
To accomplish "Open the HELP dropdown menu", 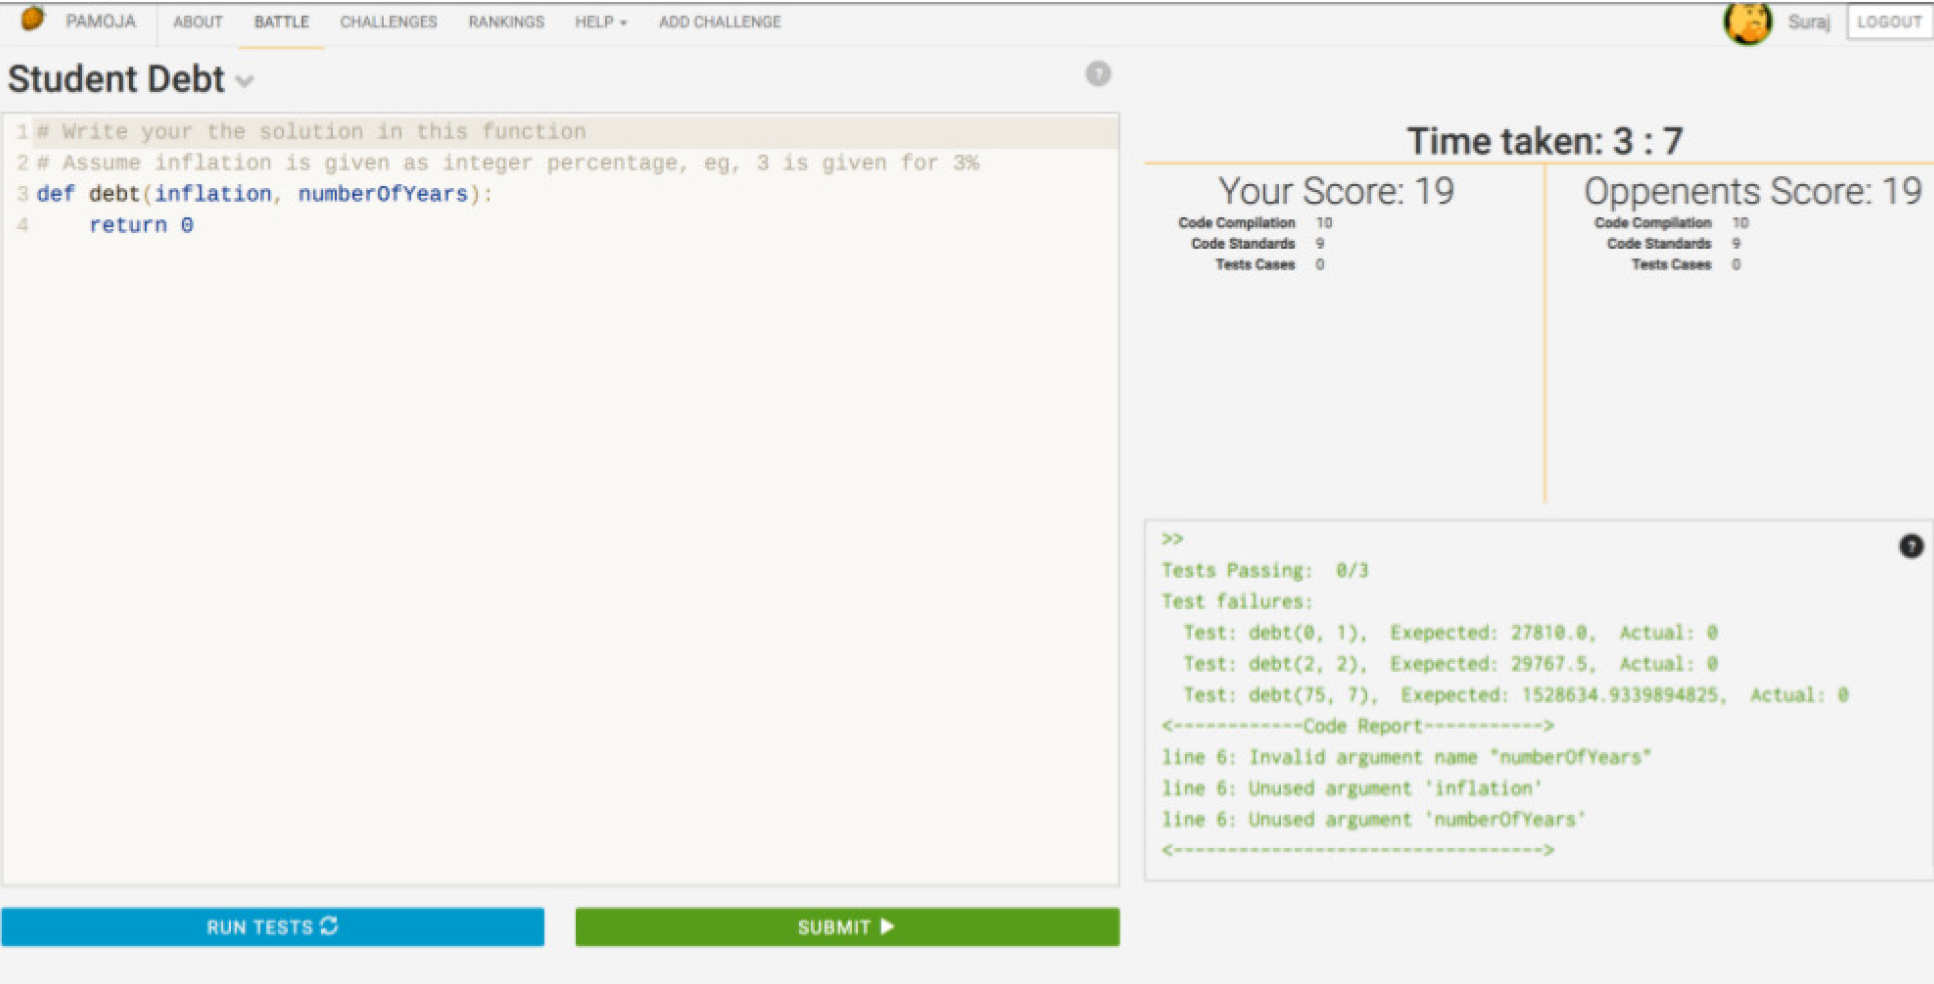I will click(x=600, y=22).
